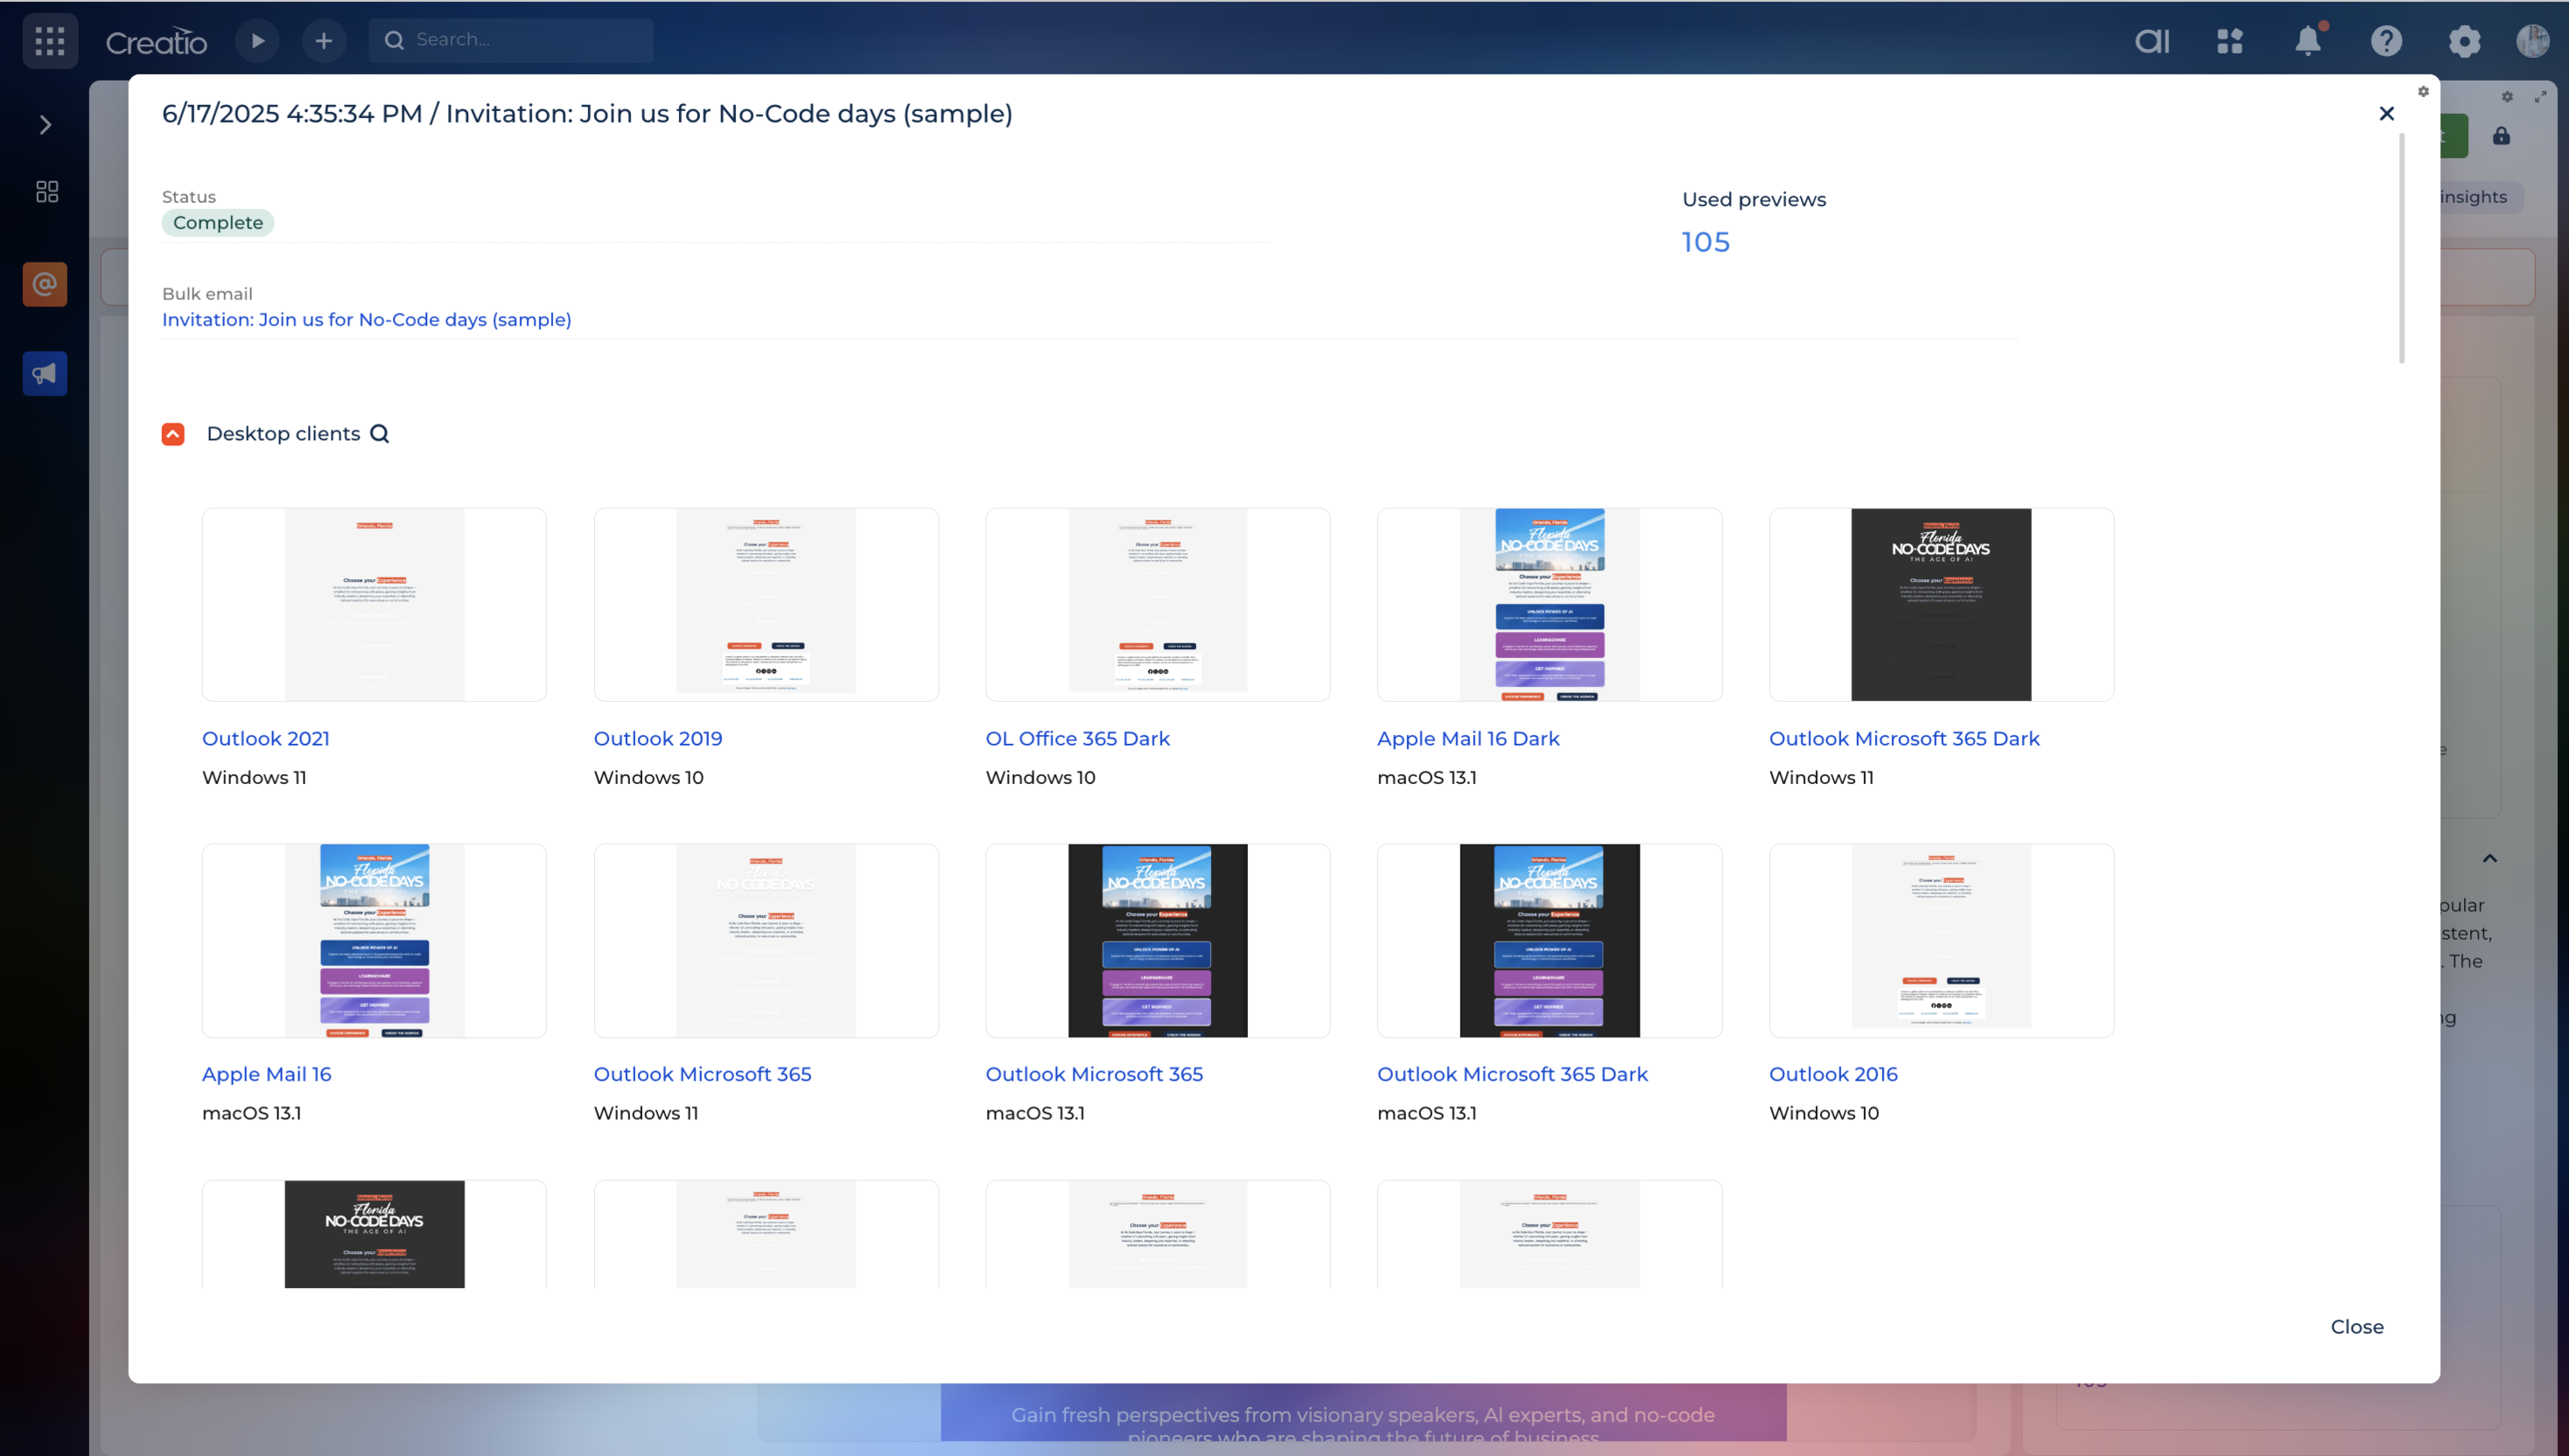Click the run process play icon

click(257, 41)
